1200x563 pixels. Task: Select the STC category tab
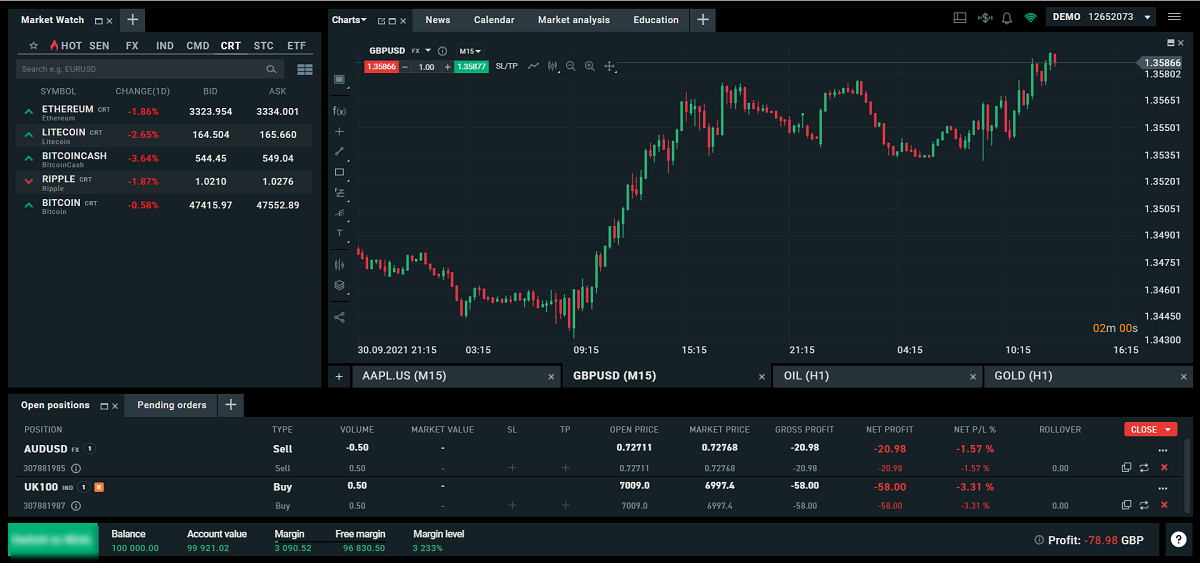(264, 46)
